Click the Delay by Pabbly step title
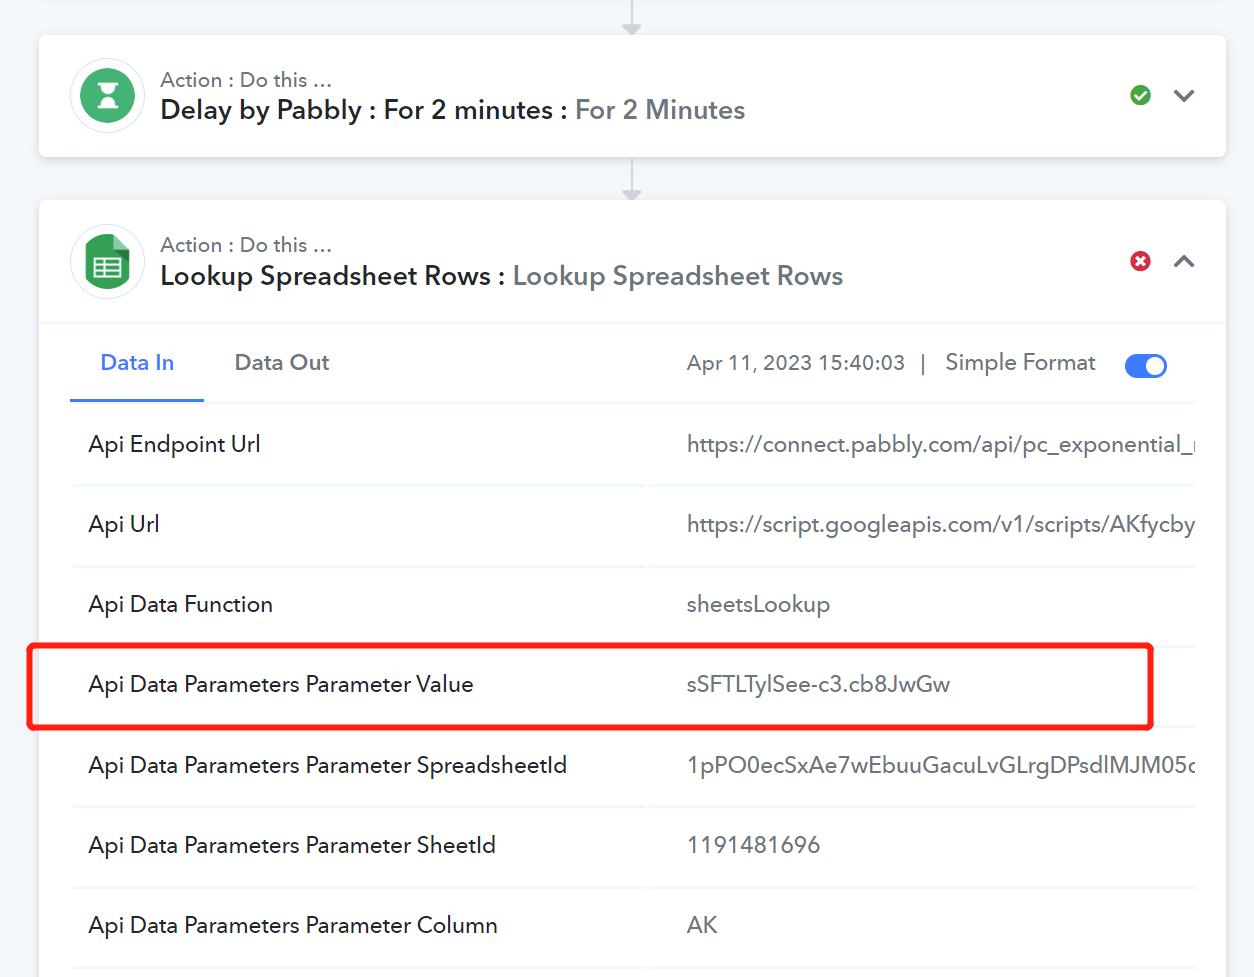 (x=453, y=110)
